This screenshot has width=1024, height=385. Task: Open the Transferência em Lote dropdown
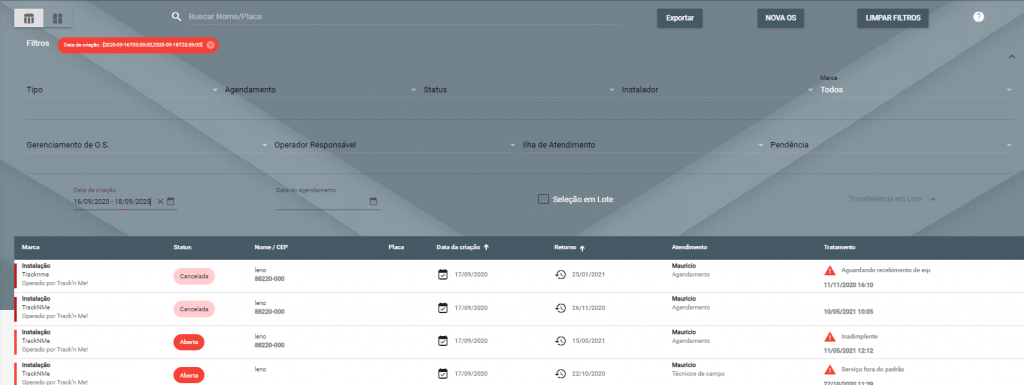pos(892,199)
